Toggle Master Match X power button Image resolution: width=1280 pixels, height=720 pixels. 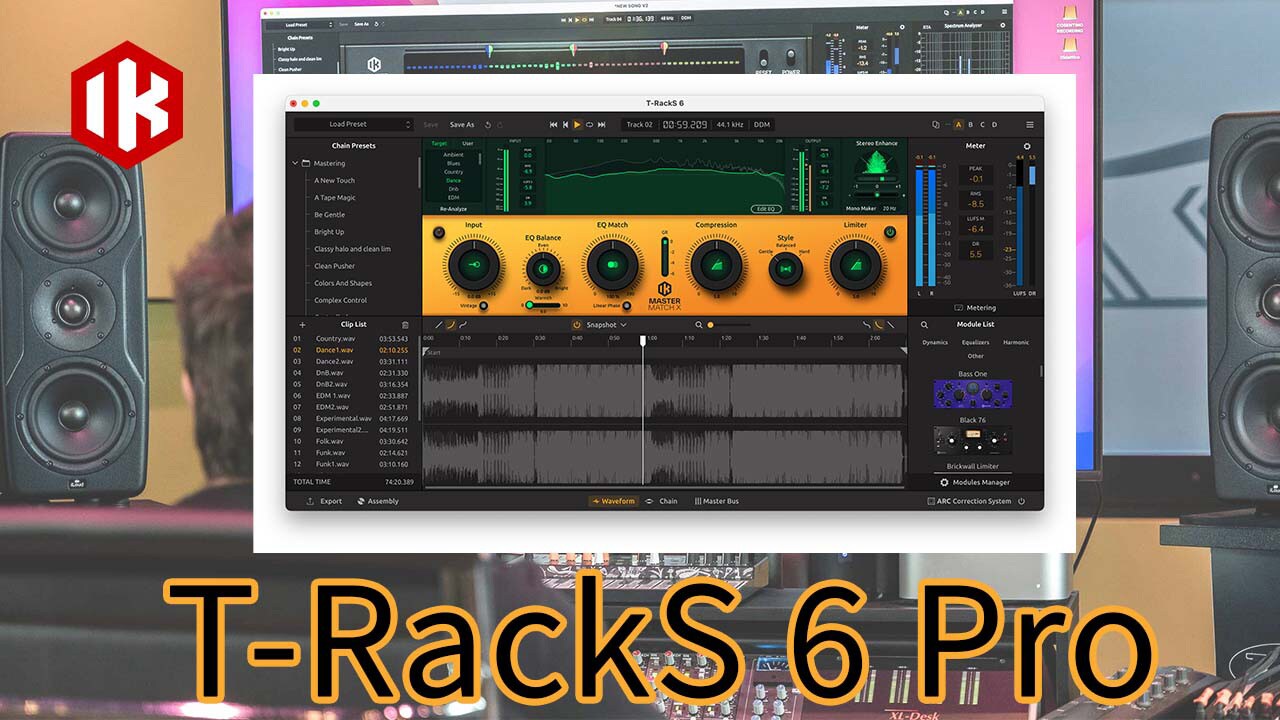(890, 232)
